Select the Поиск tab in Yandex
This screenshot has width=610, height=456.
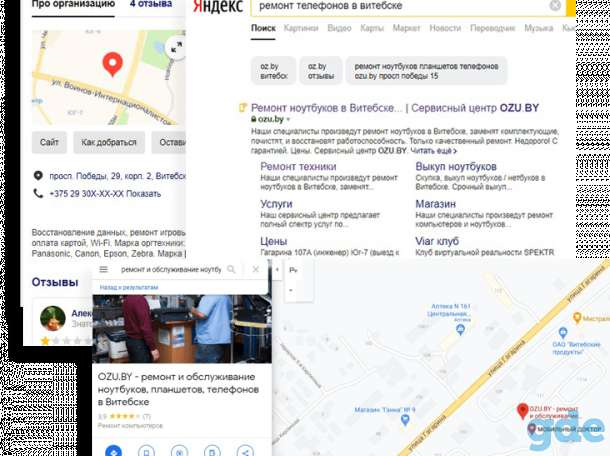click(x=263, y=28)
